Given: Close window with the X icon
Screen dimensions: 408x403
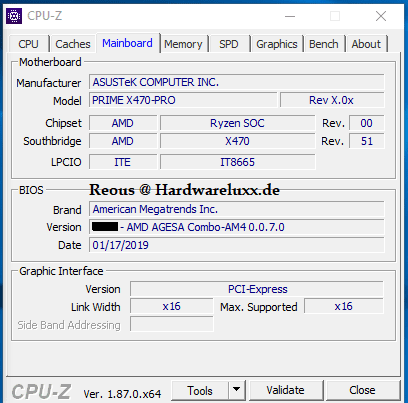Looking at the screenshot, I should click(x=381, y=16).
